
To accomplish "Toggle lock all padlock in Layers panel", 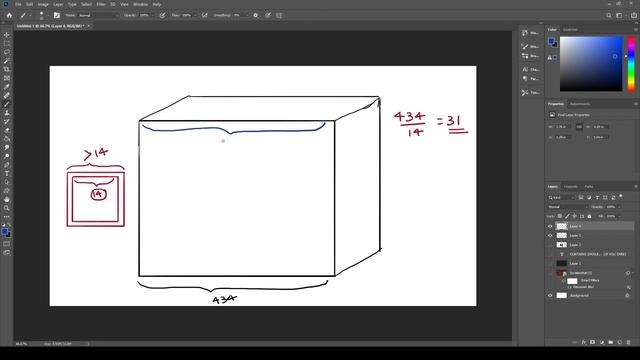I will 589,216.
